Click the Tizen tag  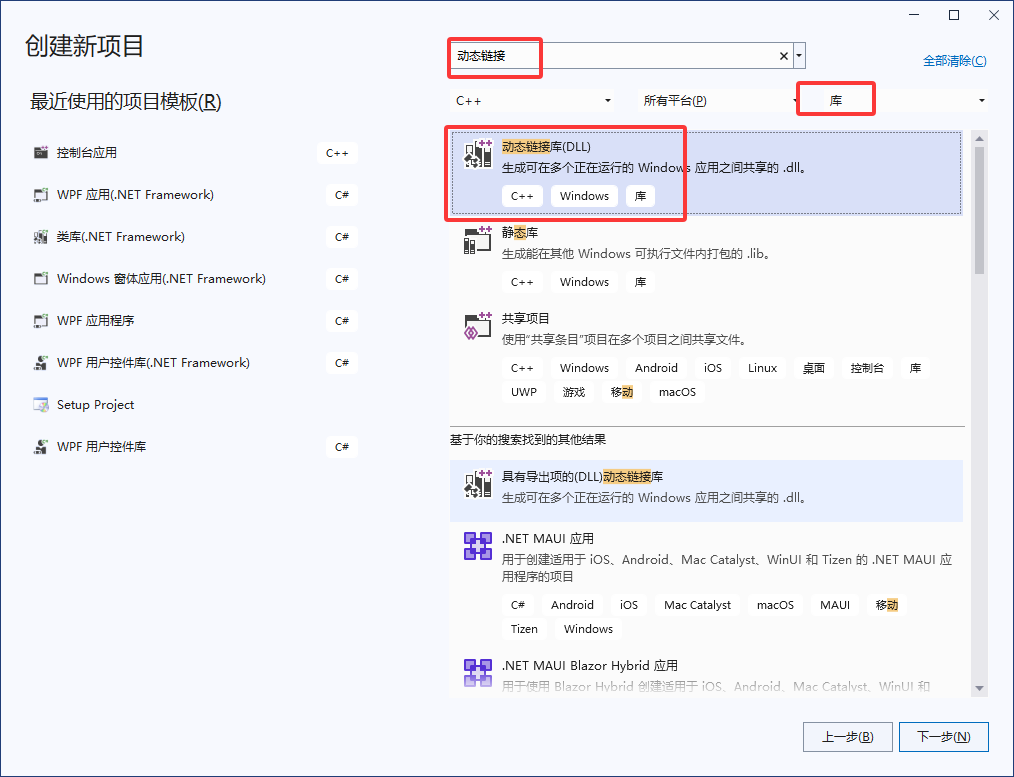tap(524, 629)
